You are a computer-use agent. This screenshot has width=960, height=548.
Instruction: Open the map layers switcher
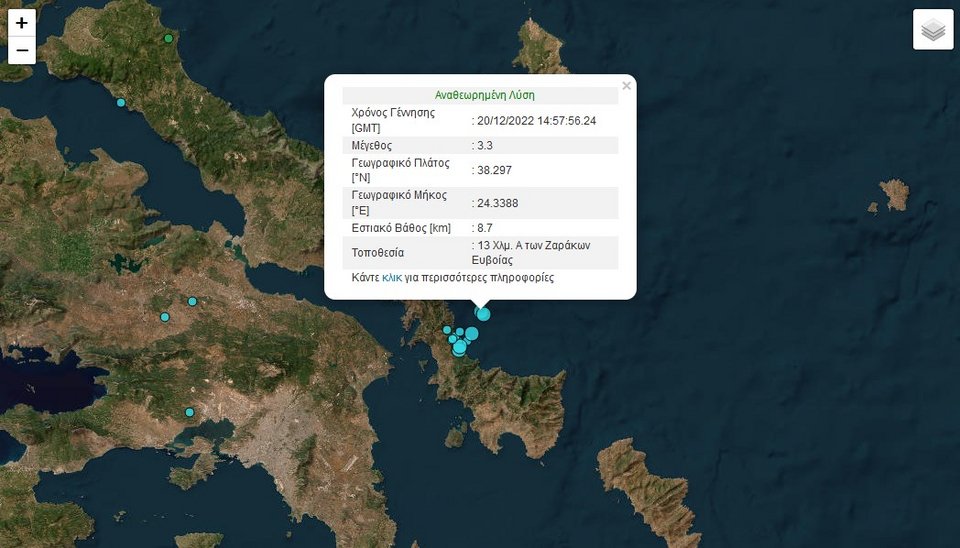click(x=933, y=29)
